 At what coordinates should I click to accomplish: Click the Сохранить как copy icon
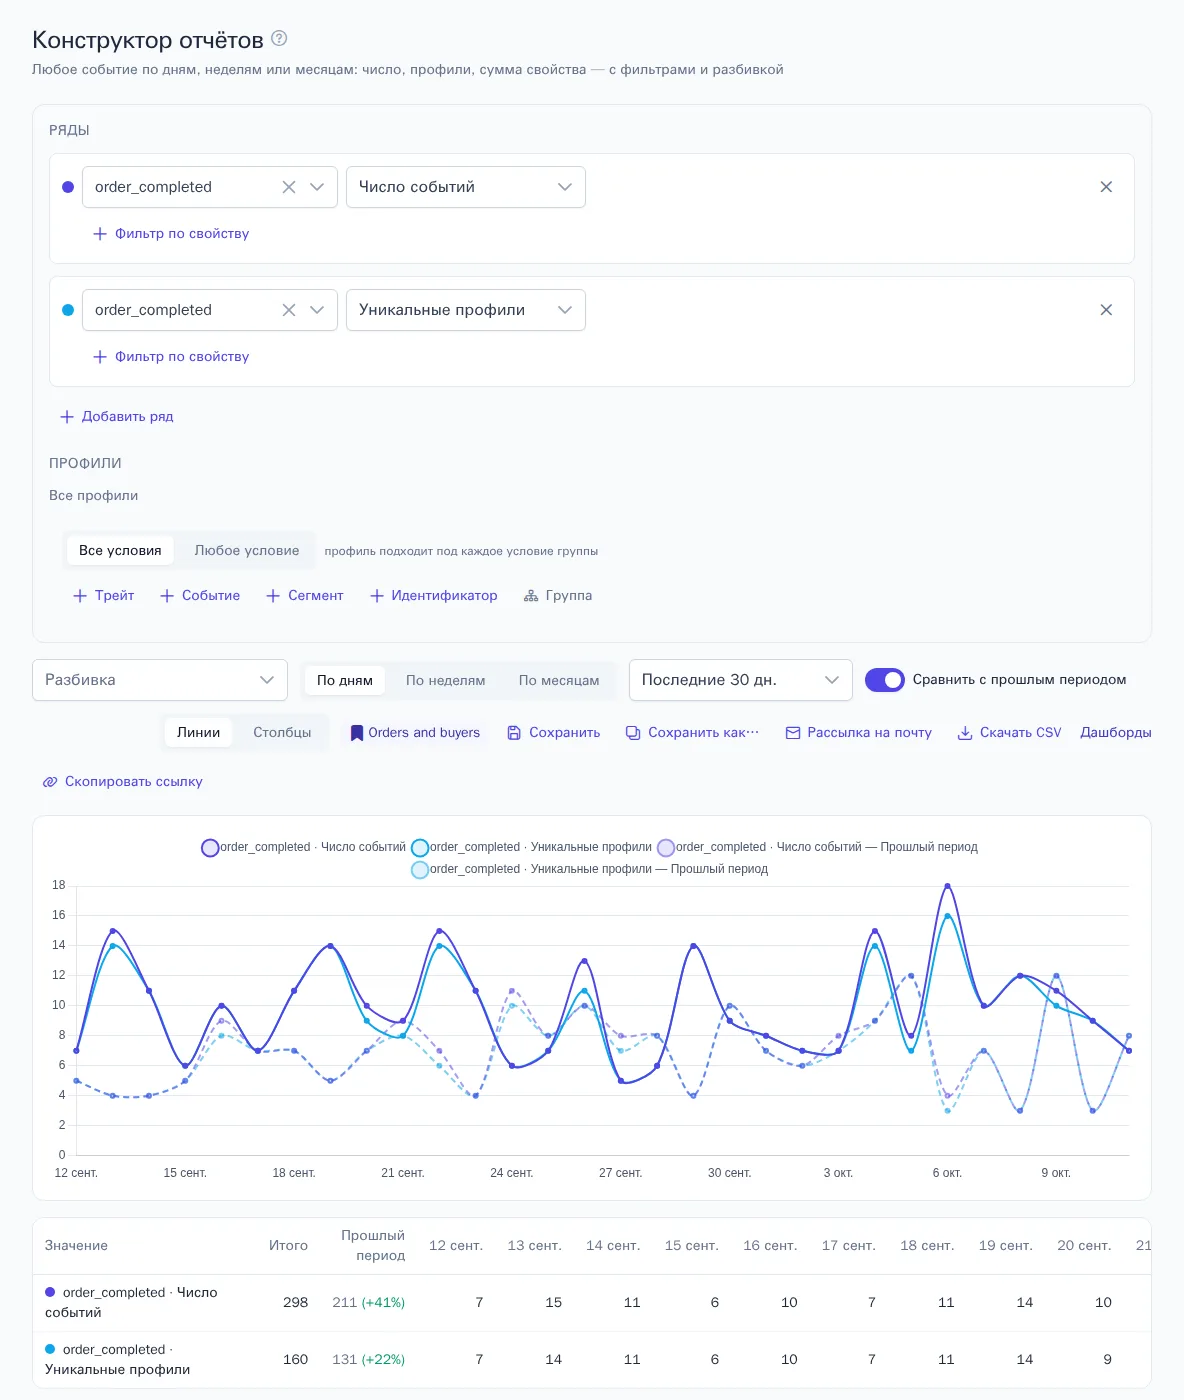pyautogui.click(x=633, y=733)
